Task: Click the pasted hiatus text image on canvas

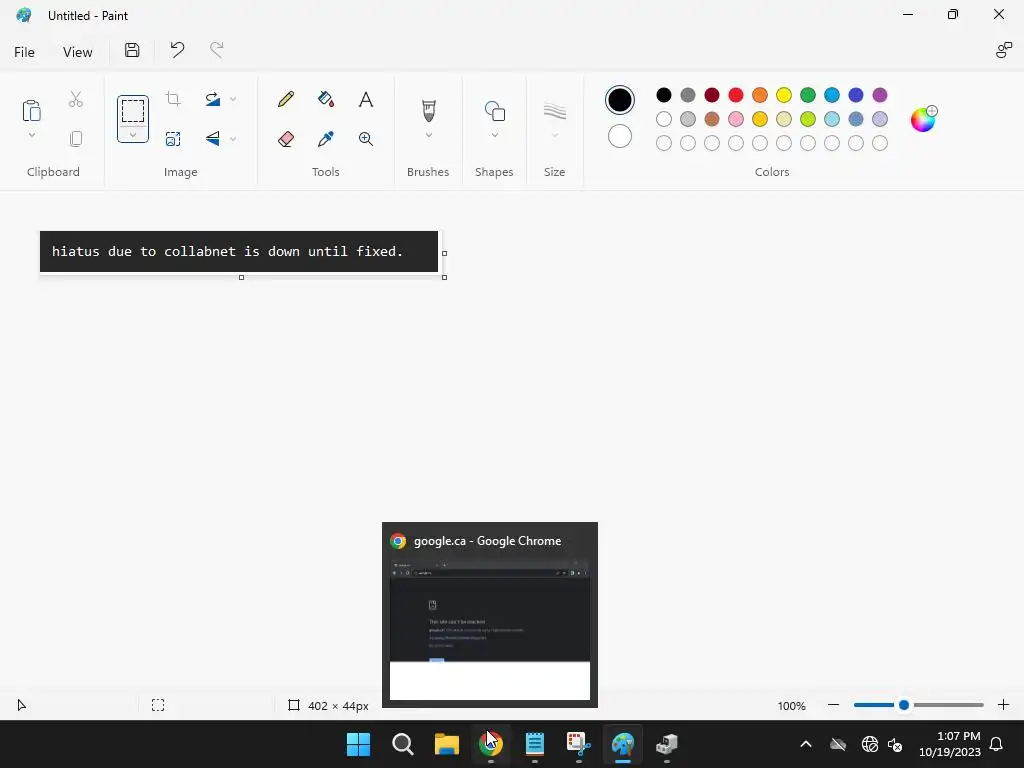Action: pos(239,251)
